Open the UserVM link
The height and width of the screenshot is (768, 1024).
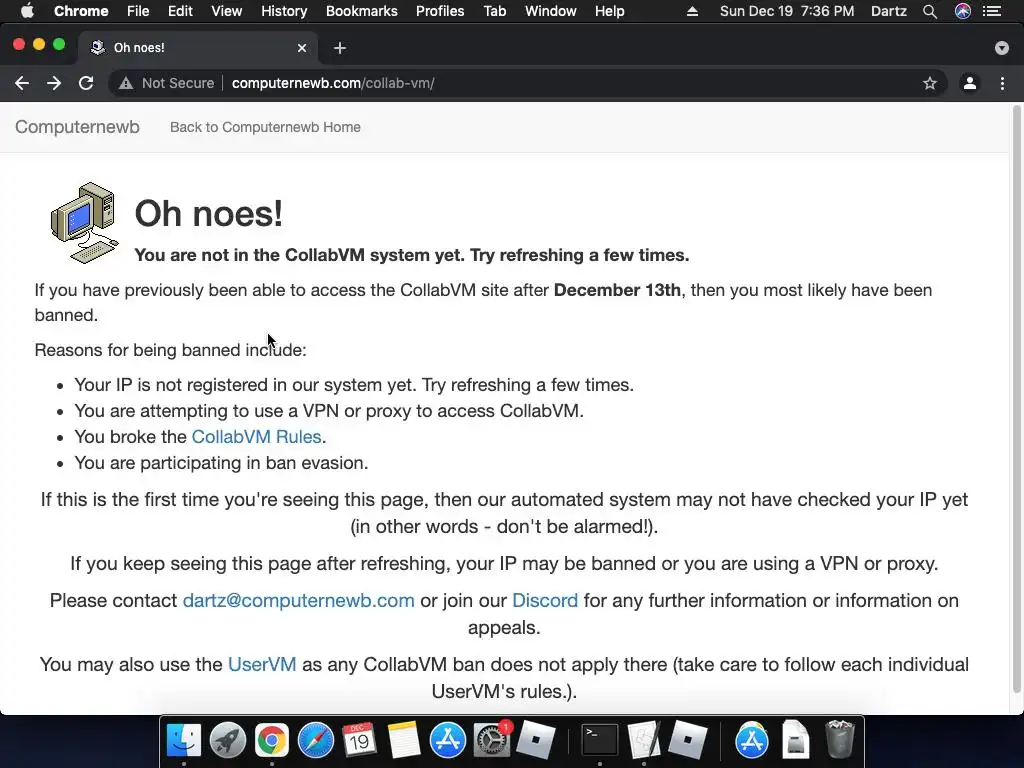tap(262, 664)
